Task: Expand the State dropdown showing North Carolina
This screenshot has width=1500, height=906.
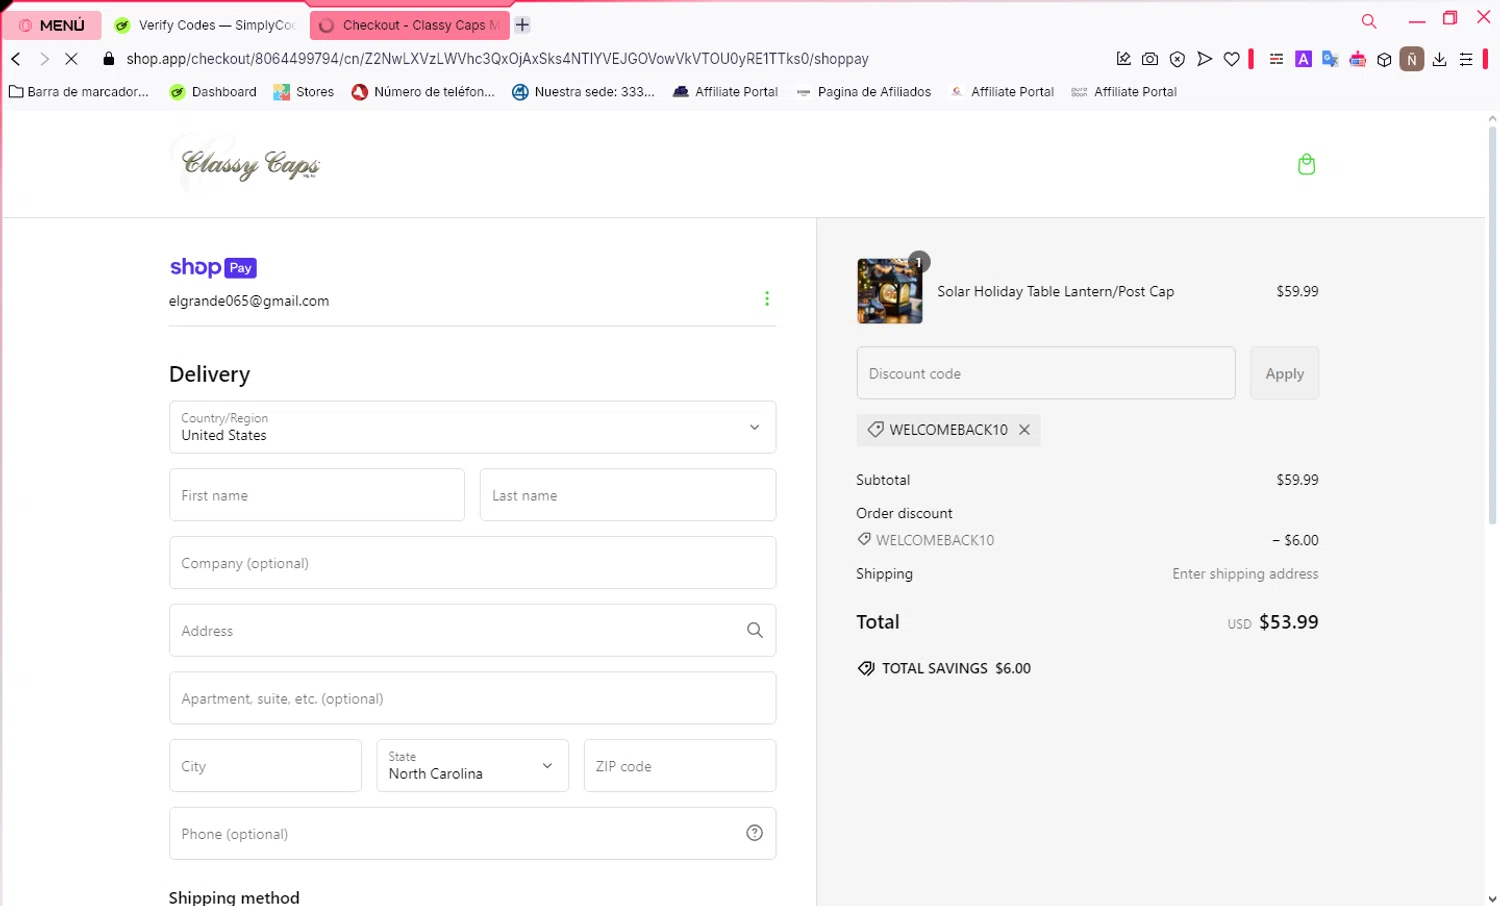Action: [472, 766]
